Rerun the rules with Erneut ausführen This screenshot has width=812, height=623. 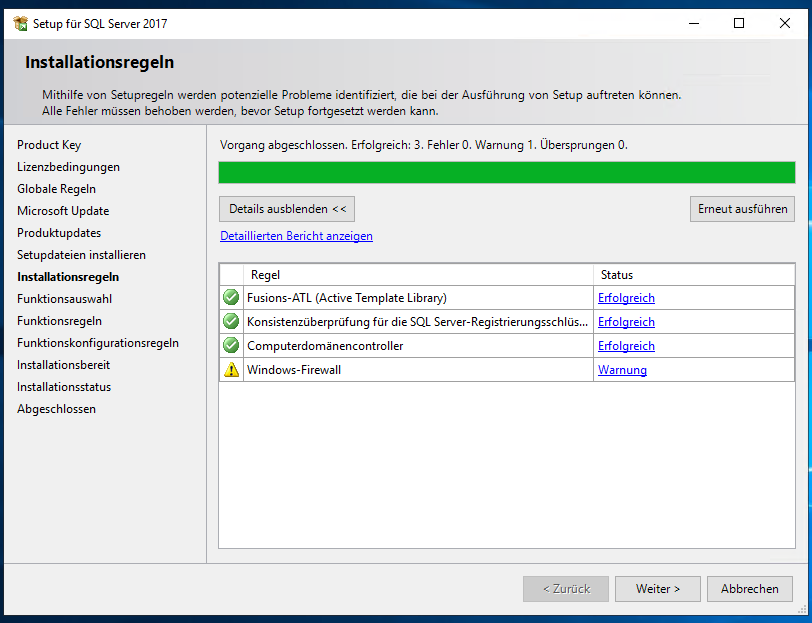click(742, 209)
